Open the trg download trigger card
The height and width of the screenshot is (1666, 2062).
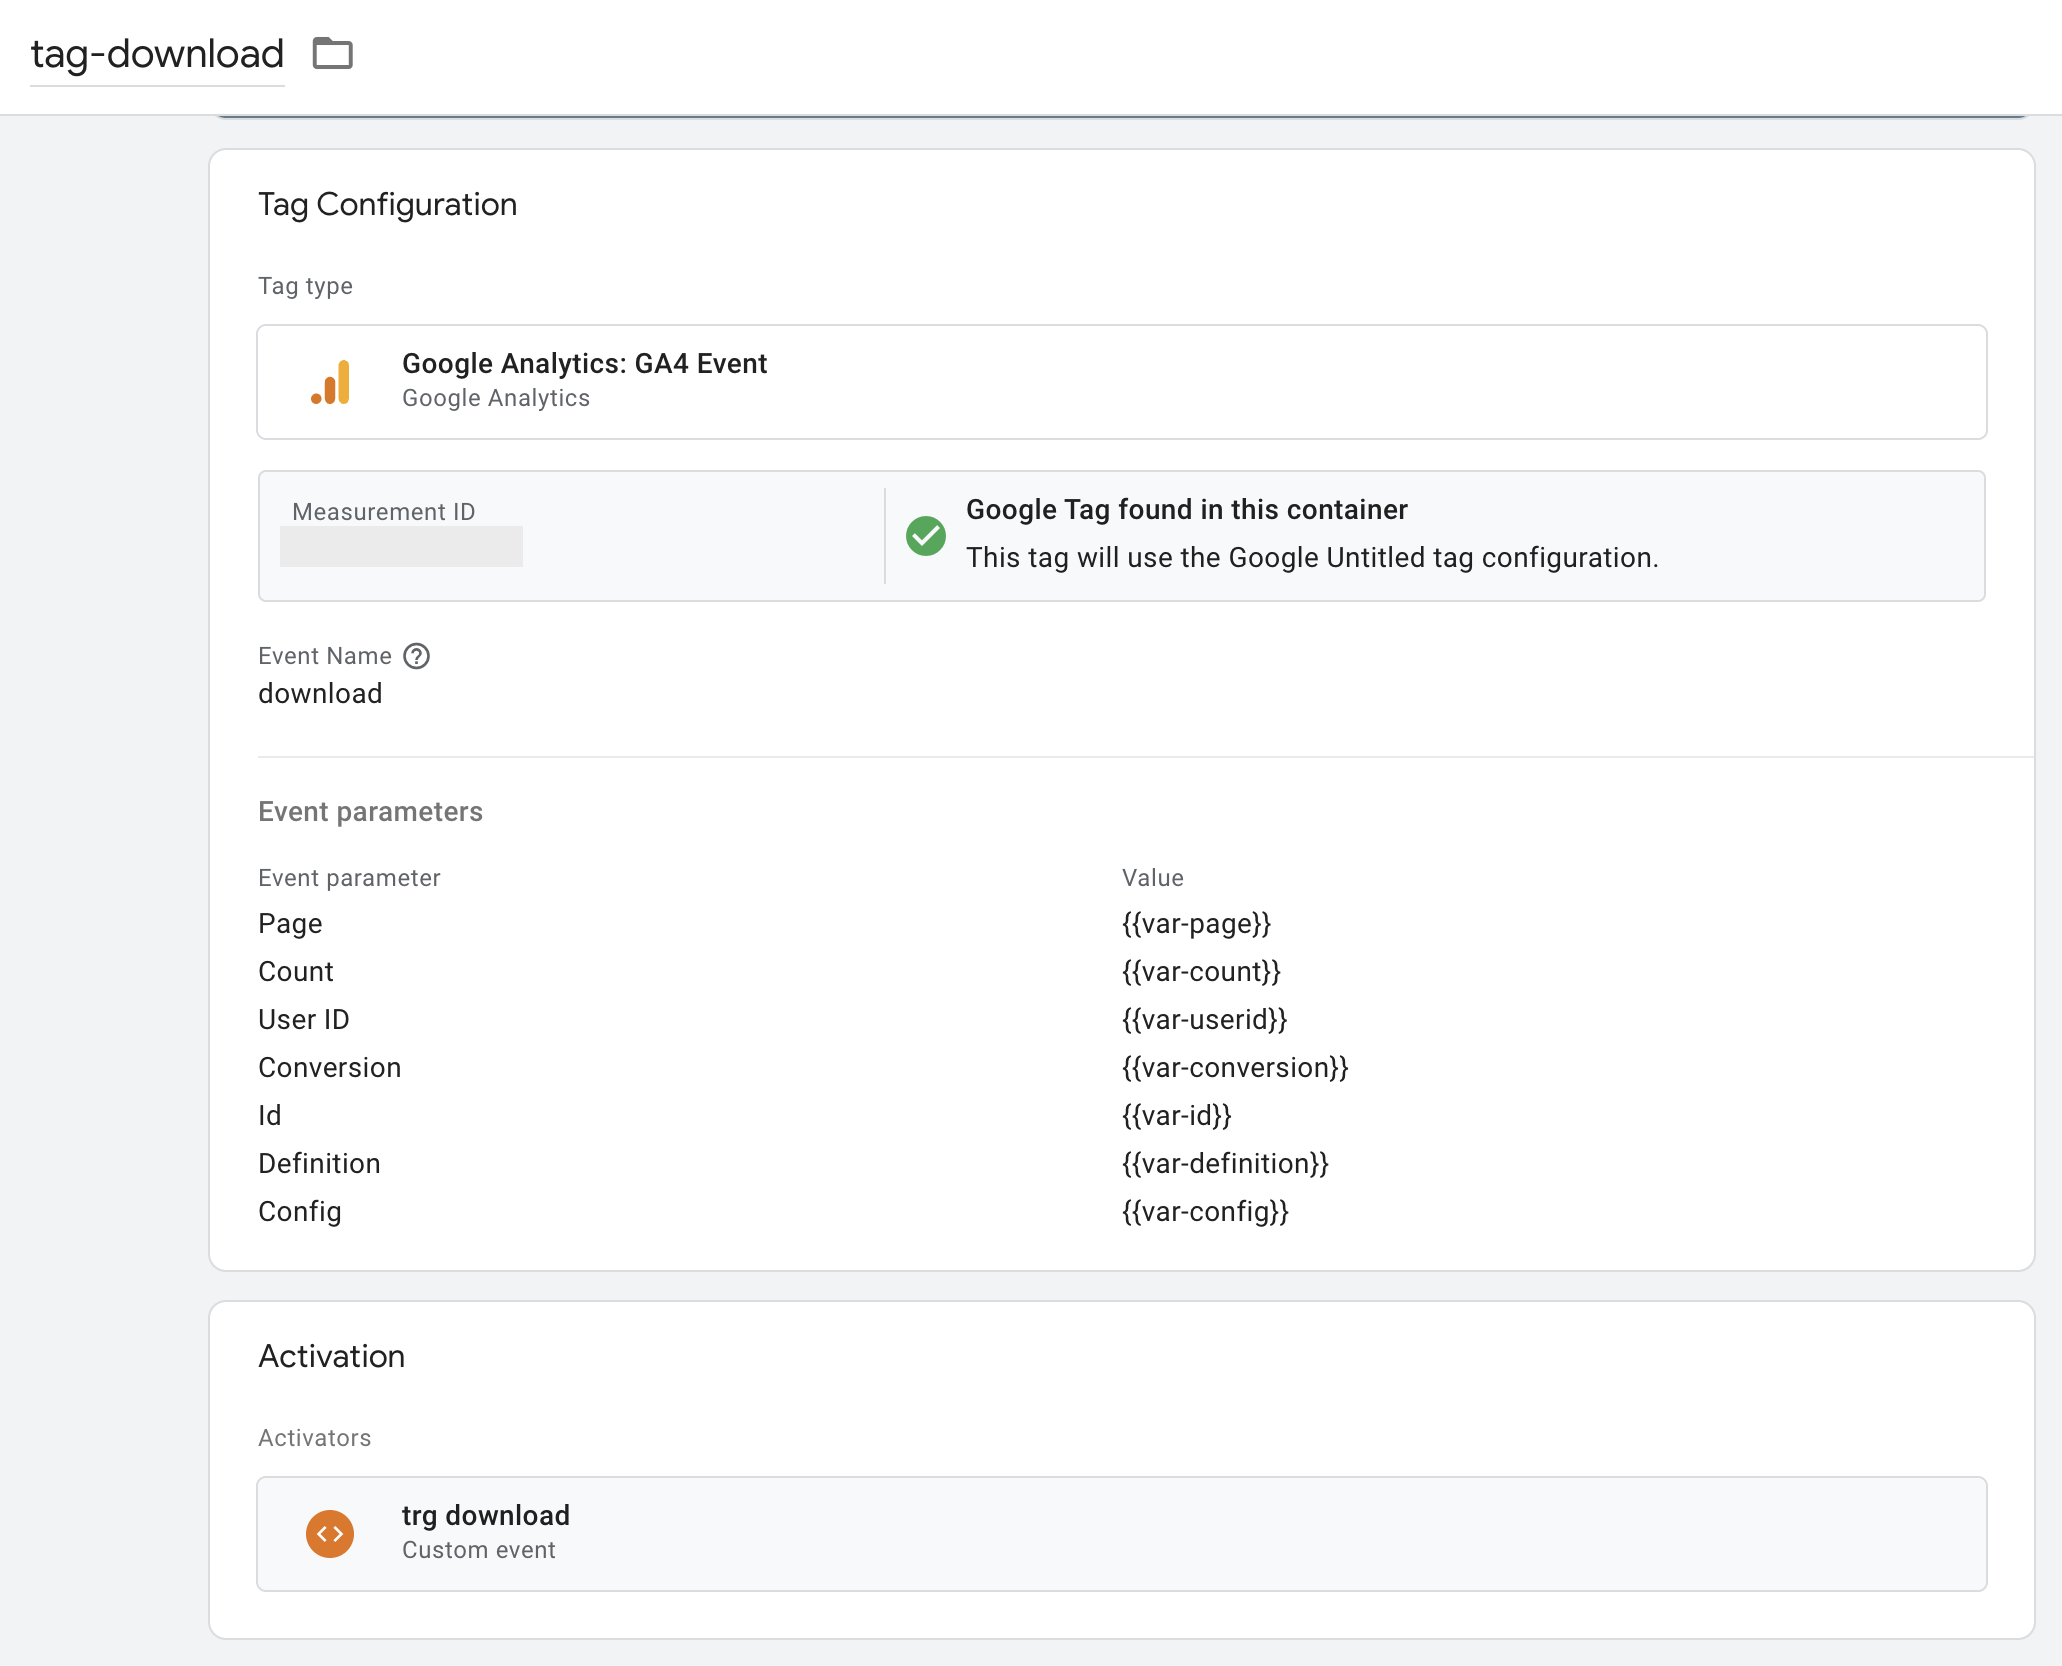tap(1120, 1533)
